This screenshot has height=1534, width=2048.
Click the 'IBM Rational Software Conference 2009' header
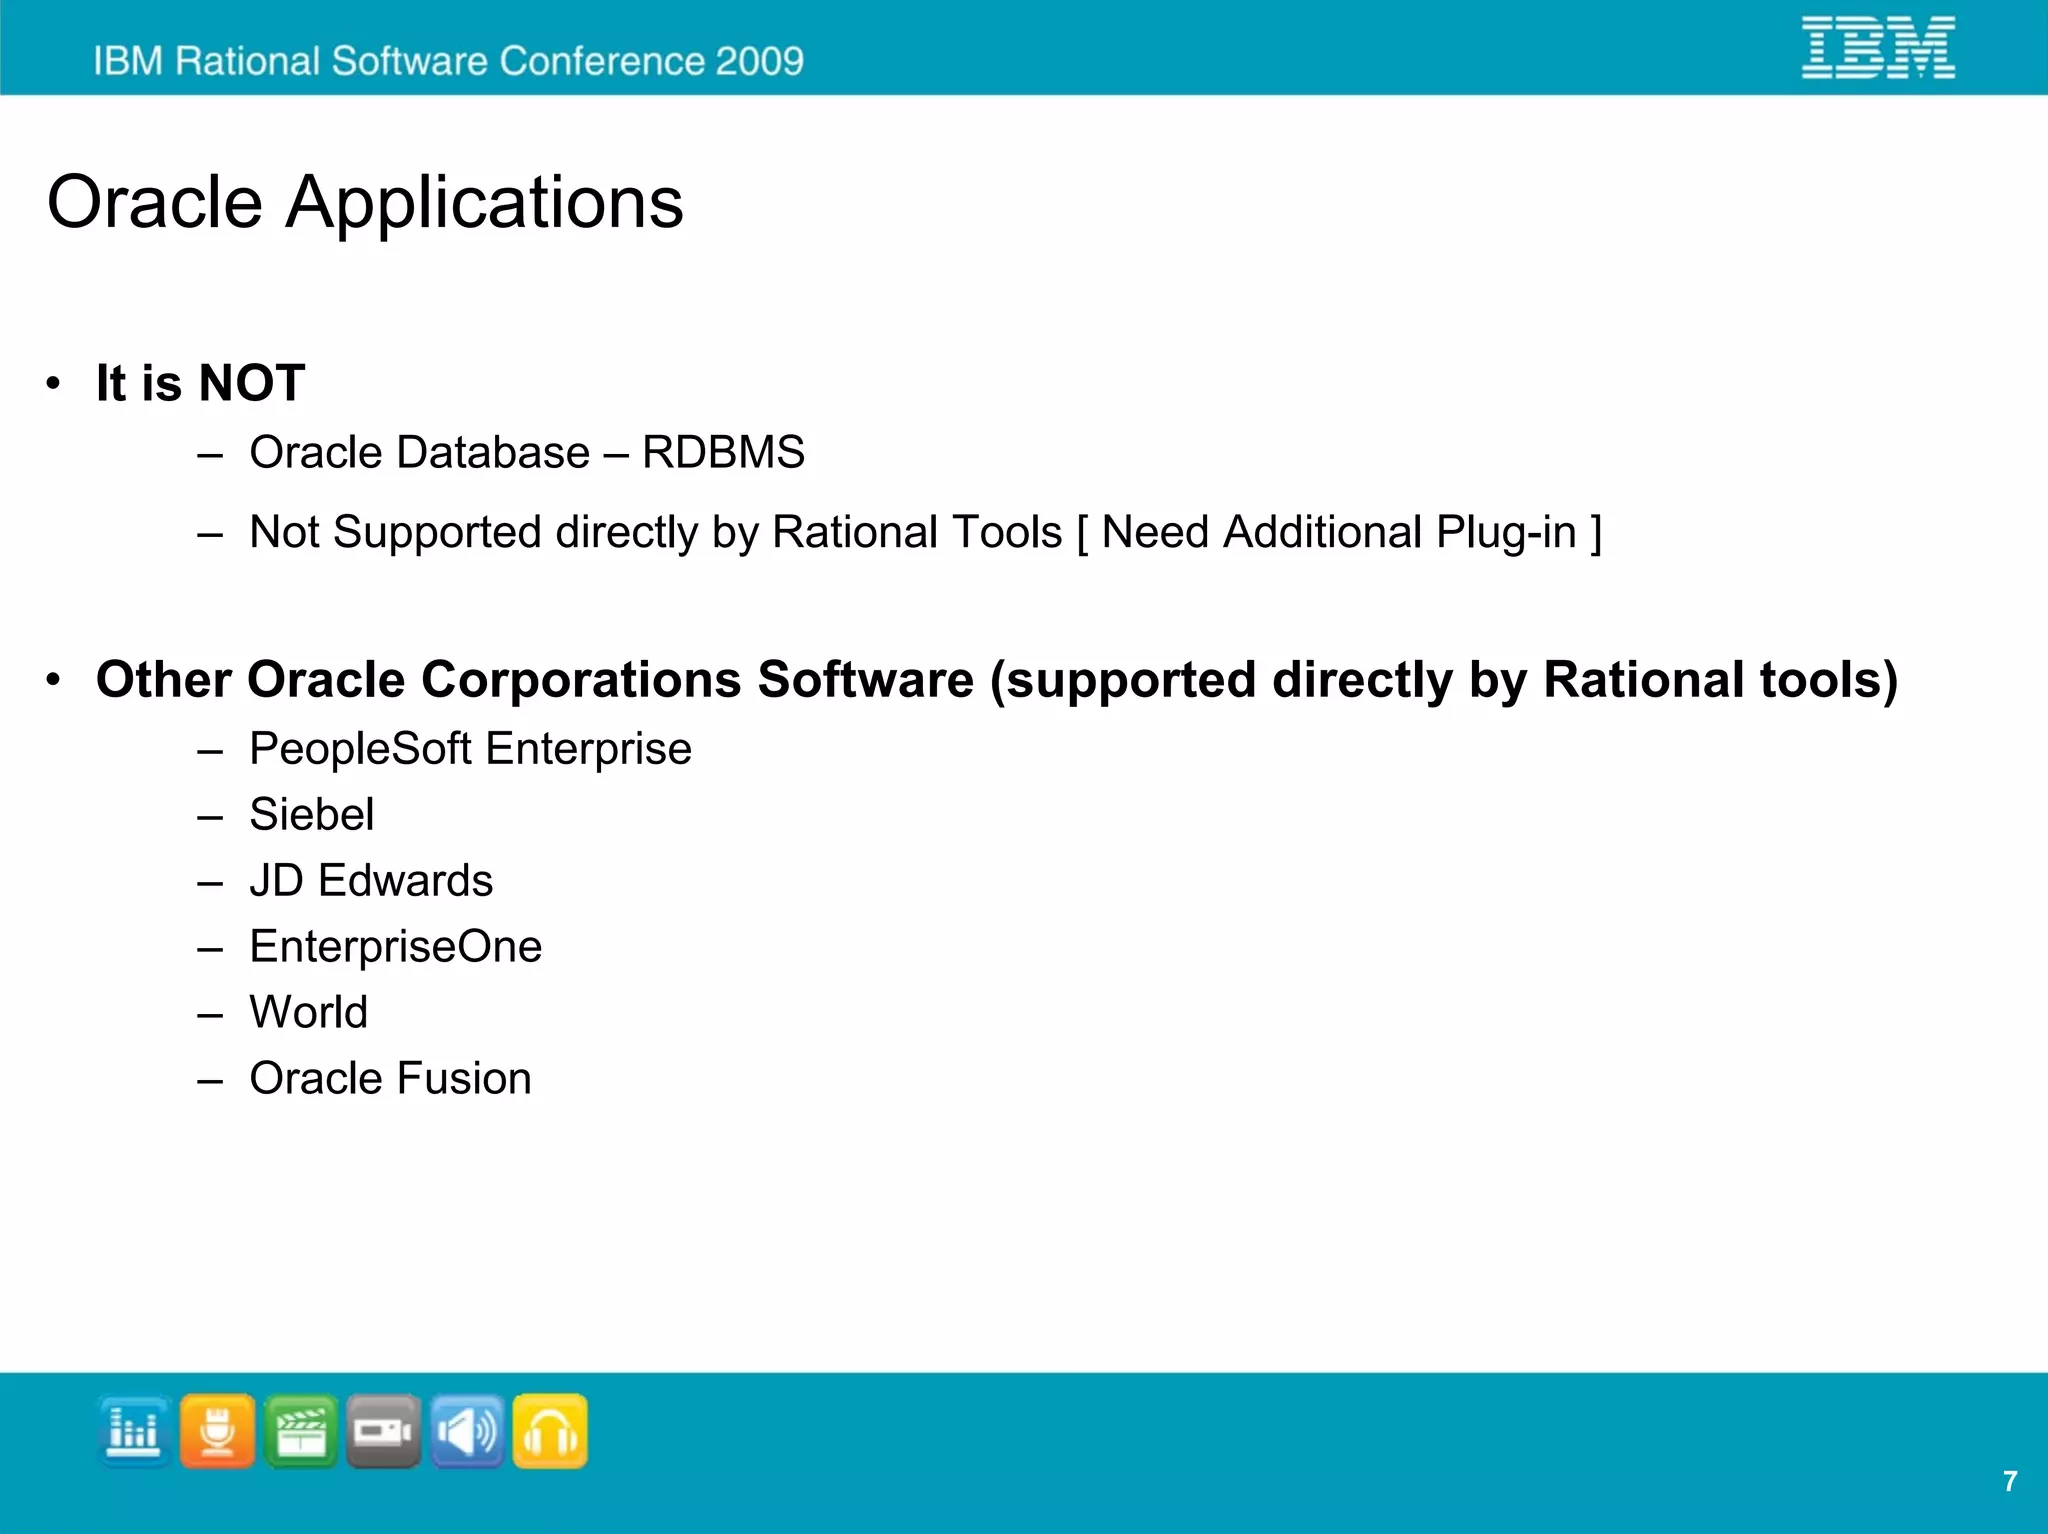(x=449, y=61)
